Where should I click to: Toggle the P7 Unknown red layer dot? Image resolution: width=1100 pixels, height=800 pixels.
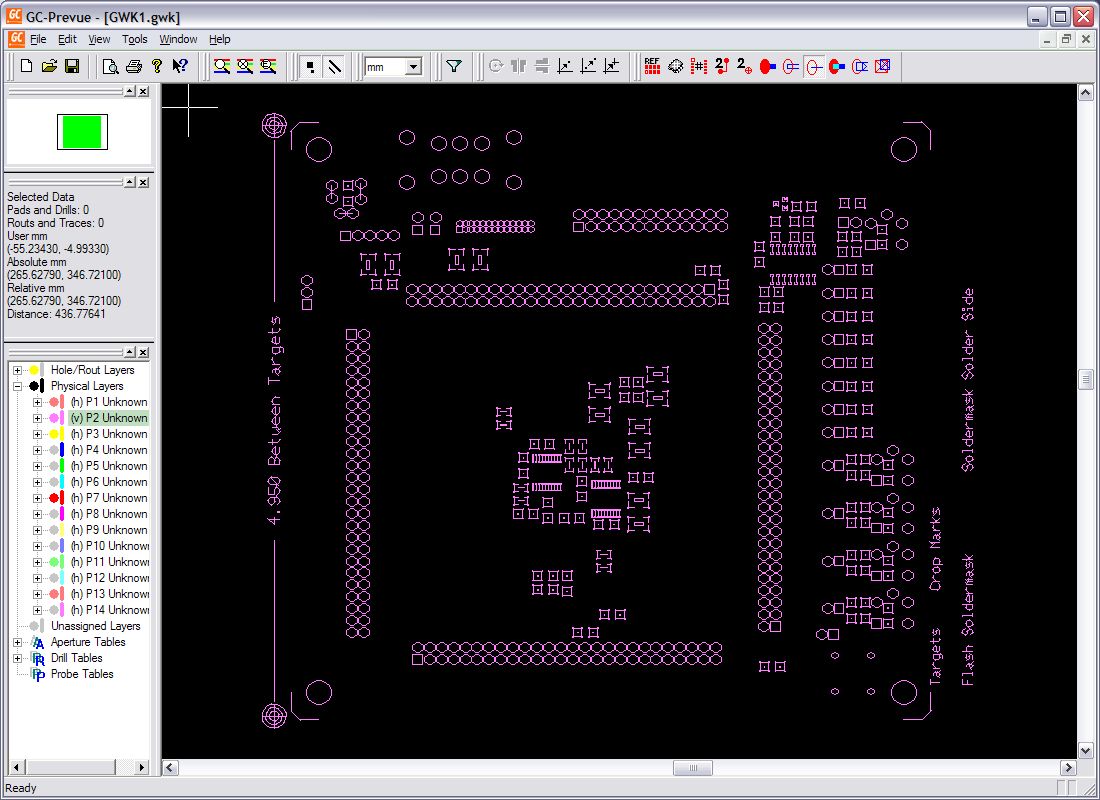53,498
